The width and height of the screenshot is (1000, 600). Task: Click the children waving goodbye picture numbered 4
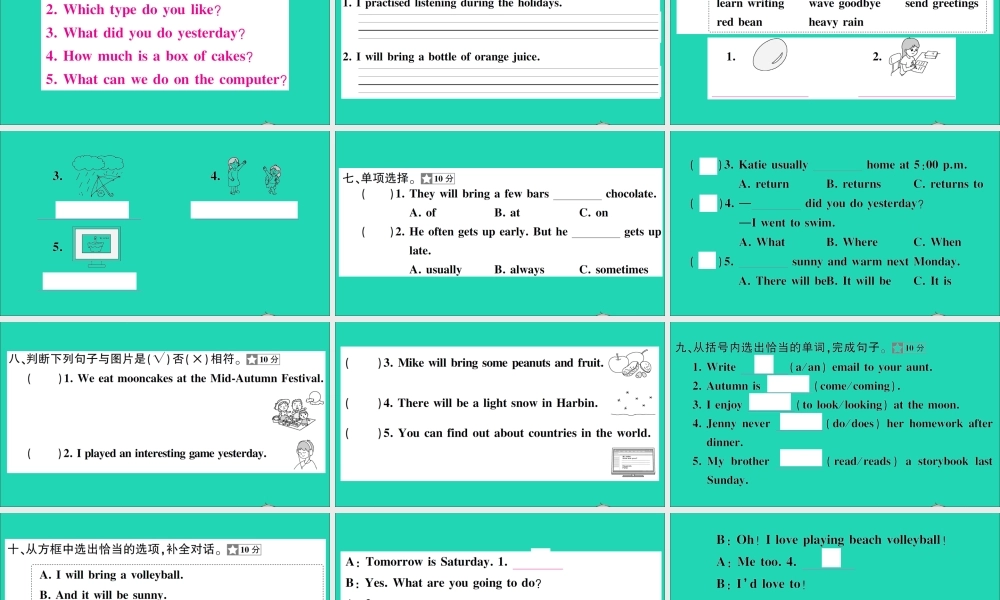[254, 176]
